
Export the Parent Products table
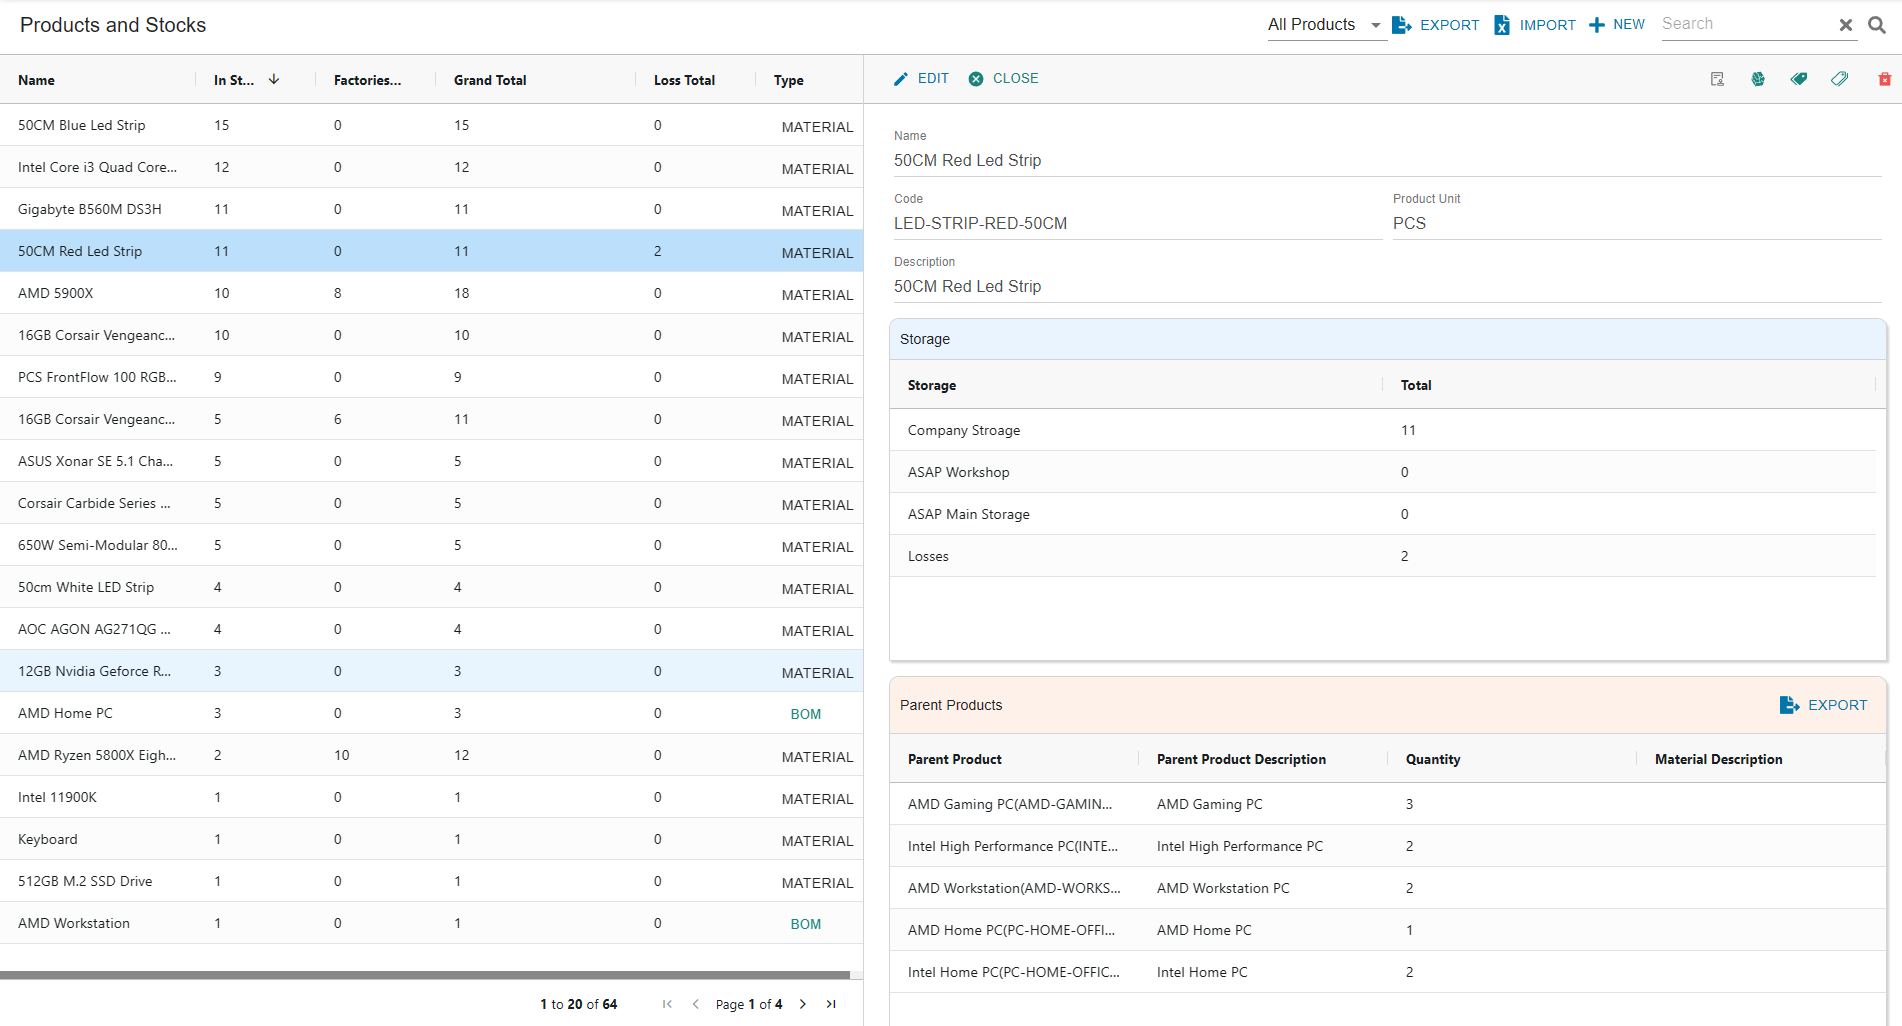(1823, 705)
